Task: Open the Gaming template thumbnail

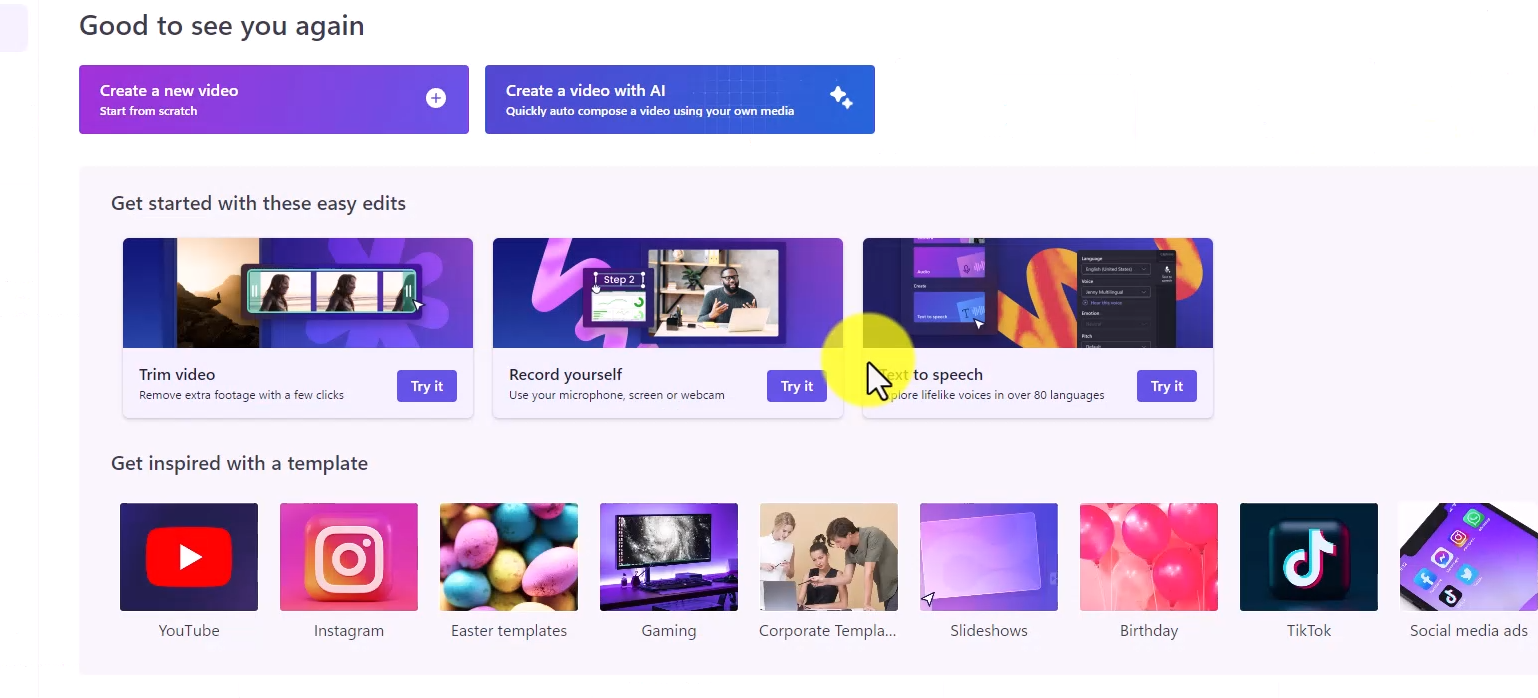Action: [x=669, y=557]
